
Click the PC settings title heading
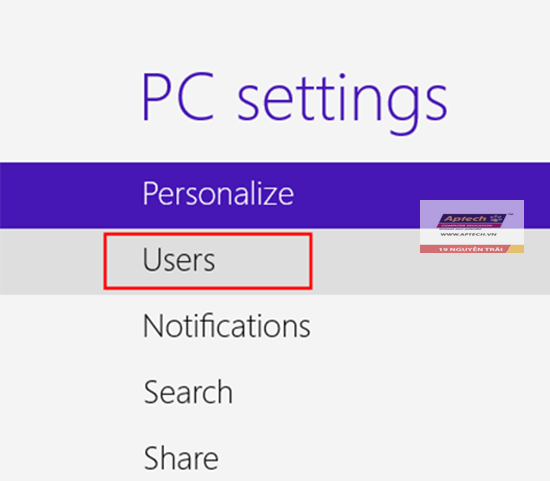[295, 102]
